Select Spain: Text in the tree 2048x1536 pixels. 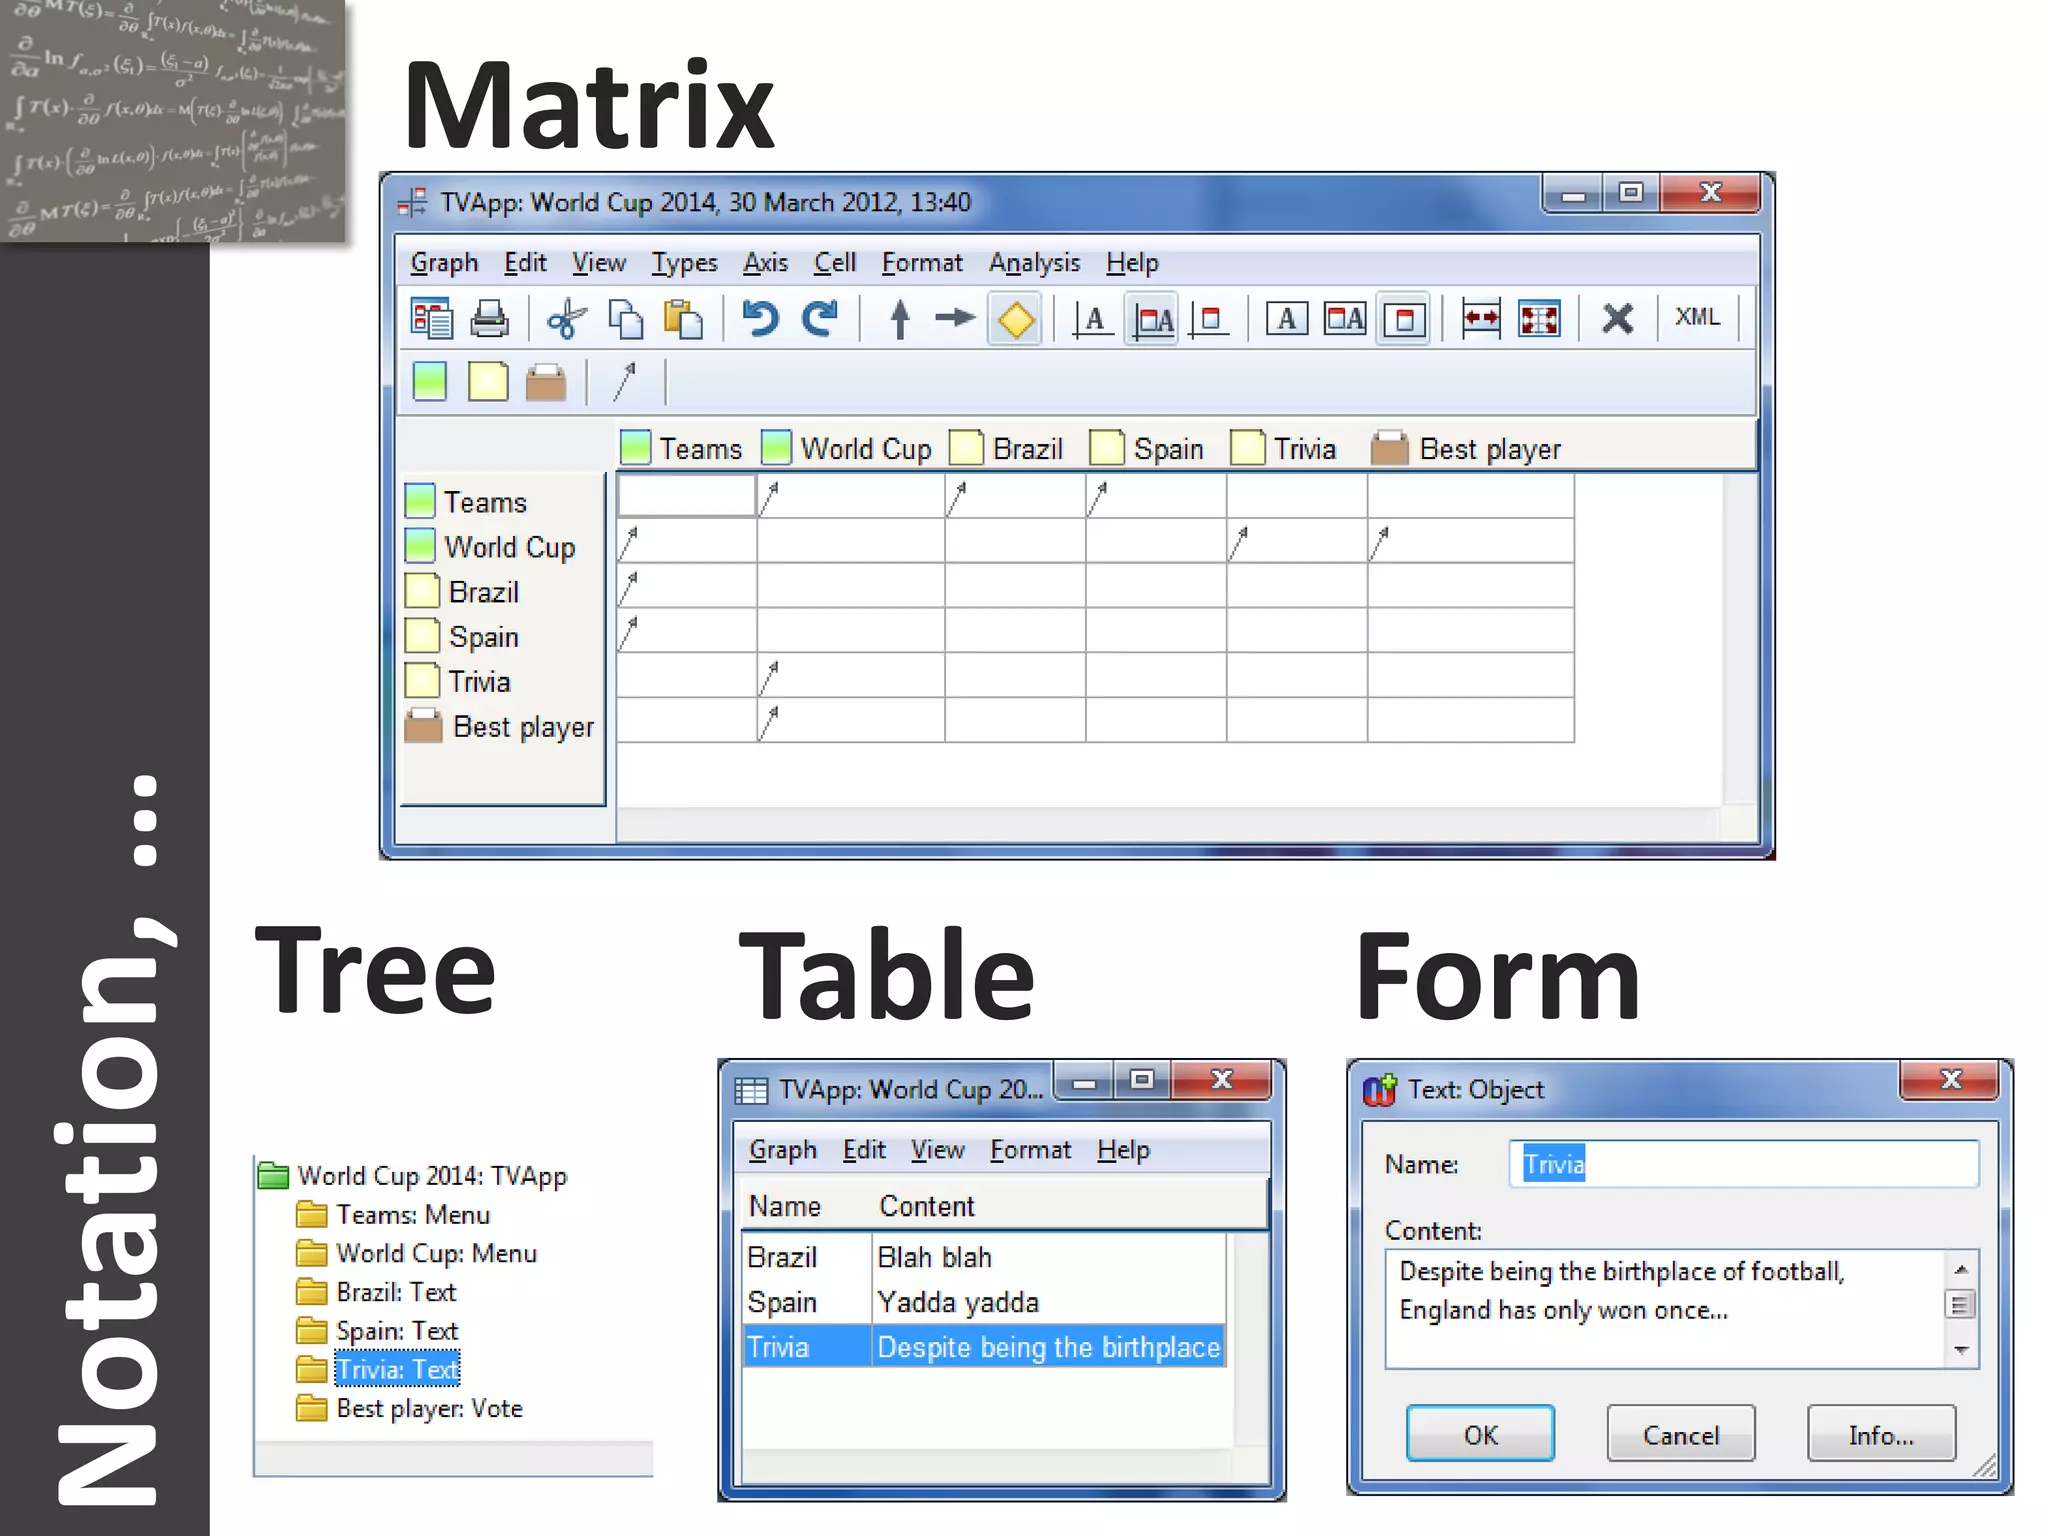click(377, 1332)
